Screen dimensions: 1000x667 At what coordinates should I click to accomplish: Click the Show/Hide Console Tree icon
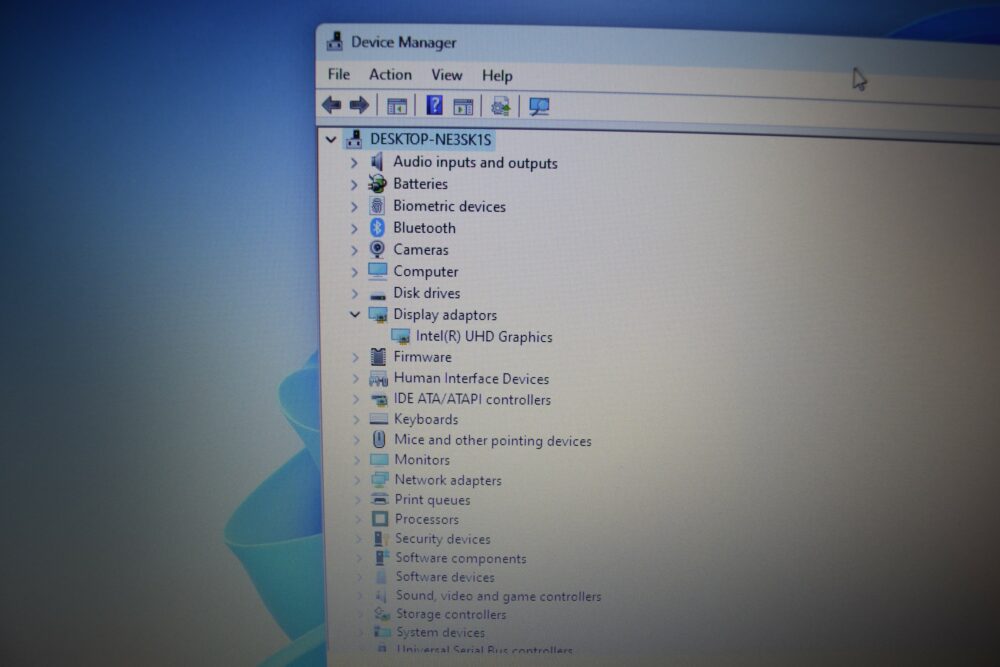pyautogui.click(x=397, y=106)
